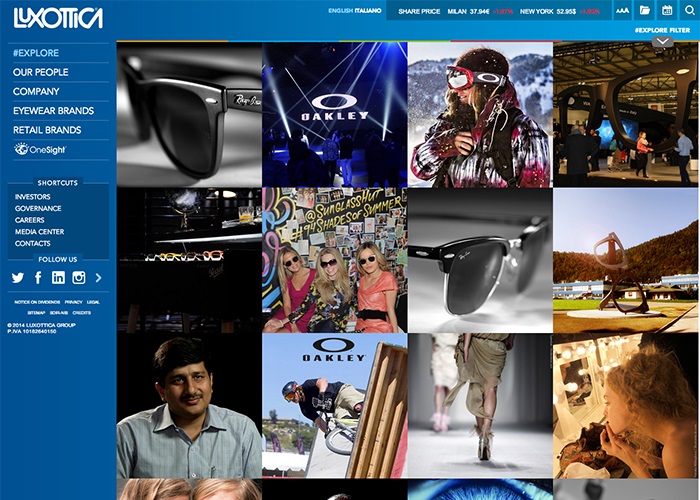
Task: Open Luxottica's Instagram page
Action: pyautogui.click(x=79, y=278)
